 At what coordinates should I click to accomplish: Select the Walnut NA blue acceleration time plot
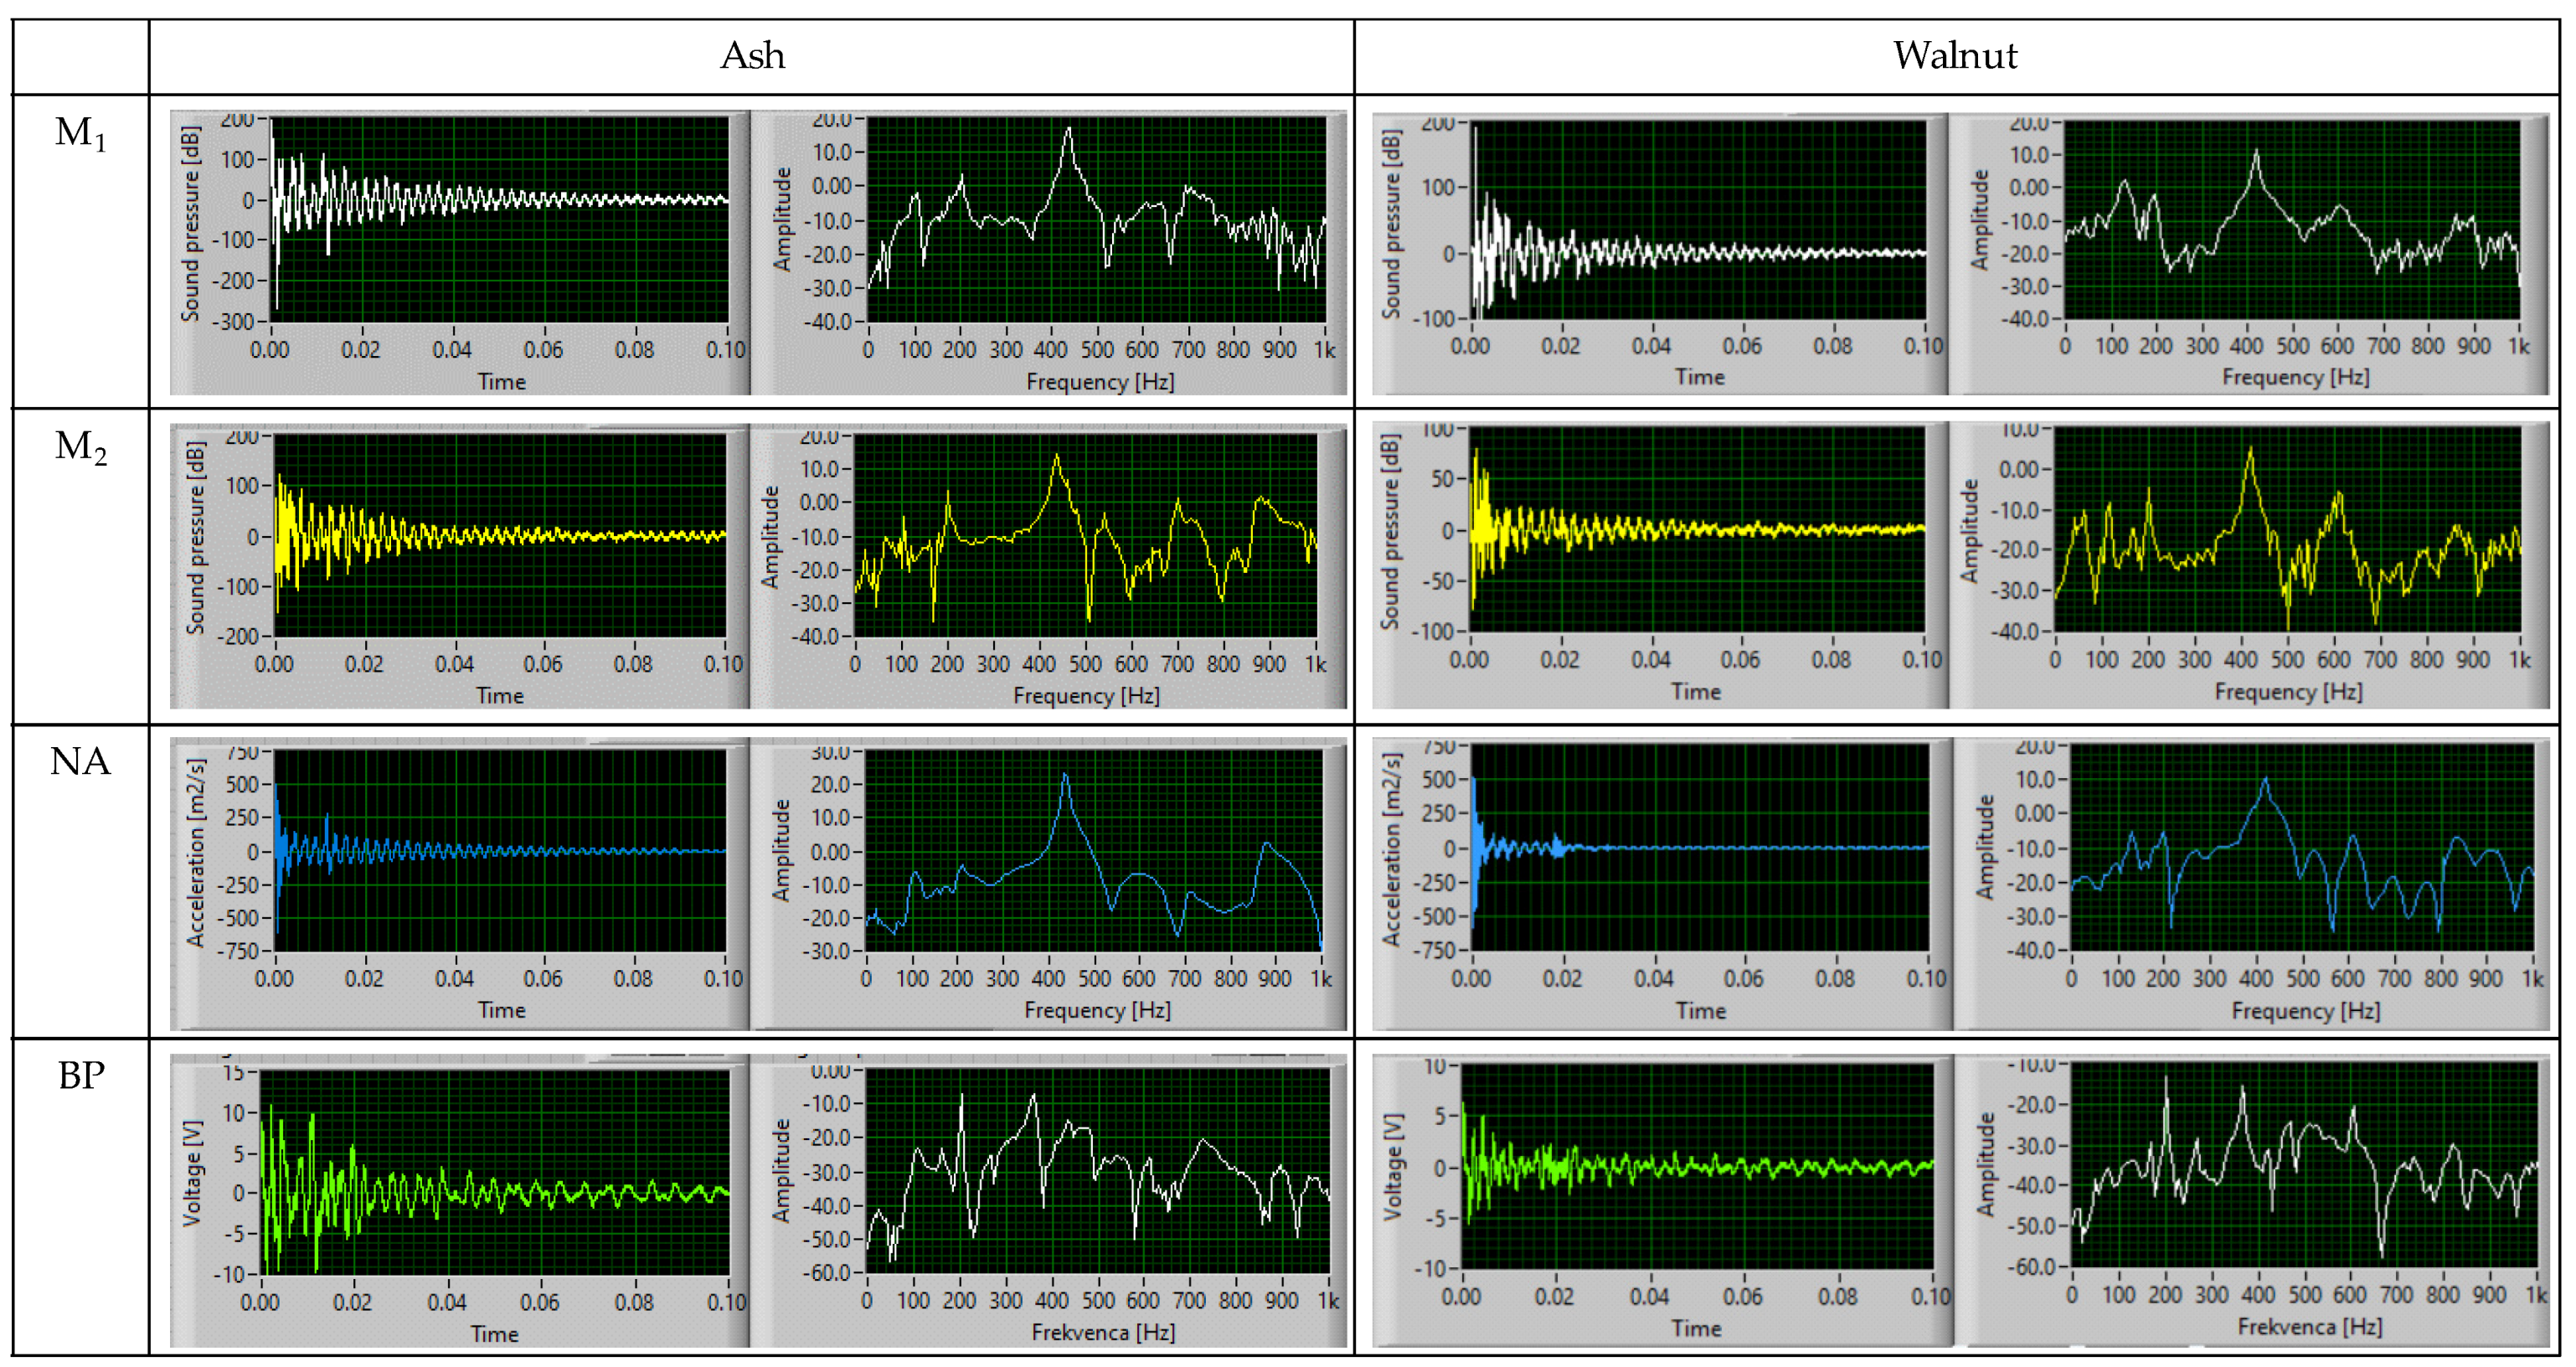point(1699,848)
